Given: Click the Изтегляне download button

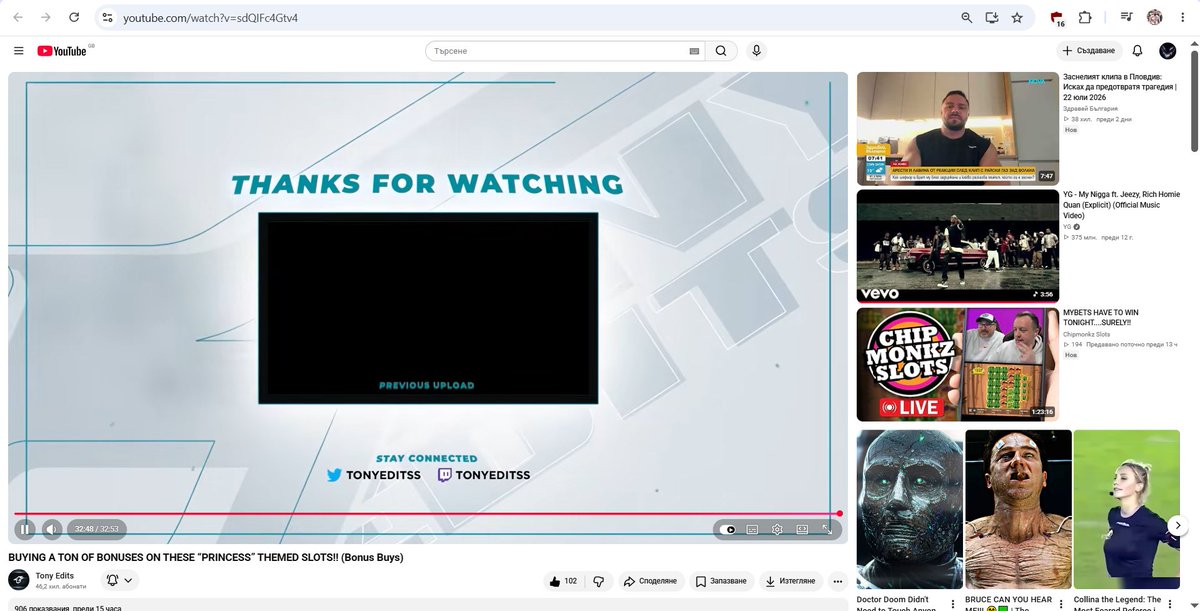Looking at the screenshot, I should (x=791, y=581).
